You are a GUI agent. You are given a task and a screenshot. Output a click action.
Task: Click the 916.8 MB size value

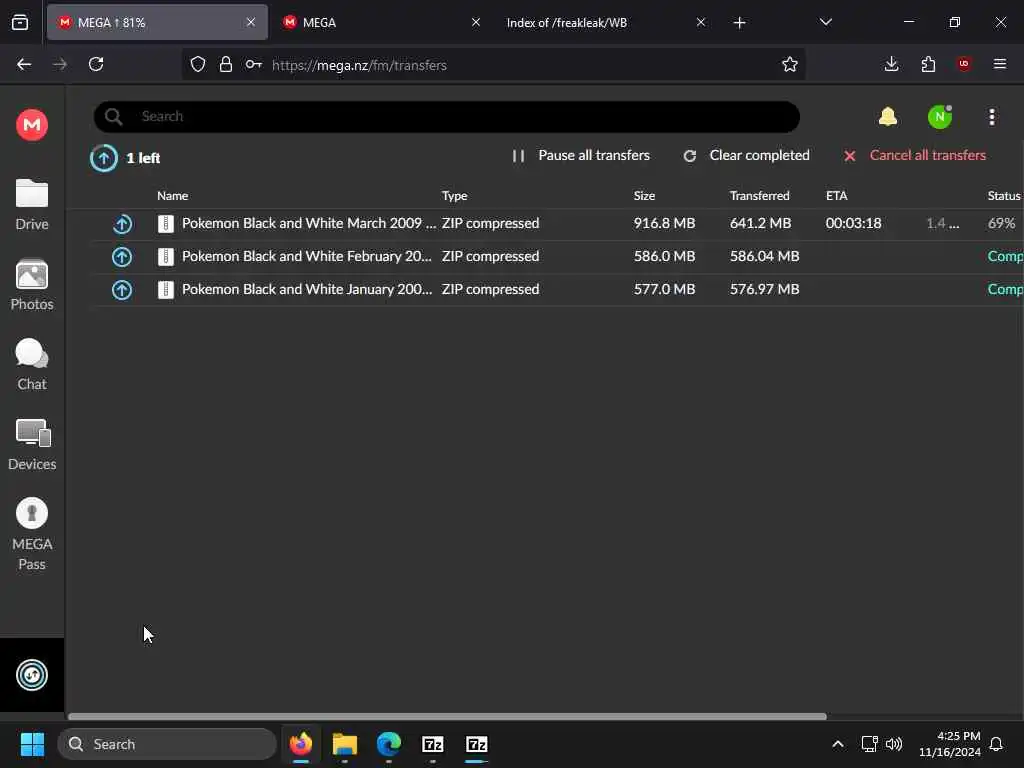point(664,223)
